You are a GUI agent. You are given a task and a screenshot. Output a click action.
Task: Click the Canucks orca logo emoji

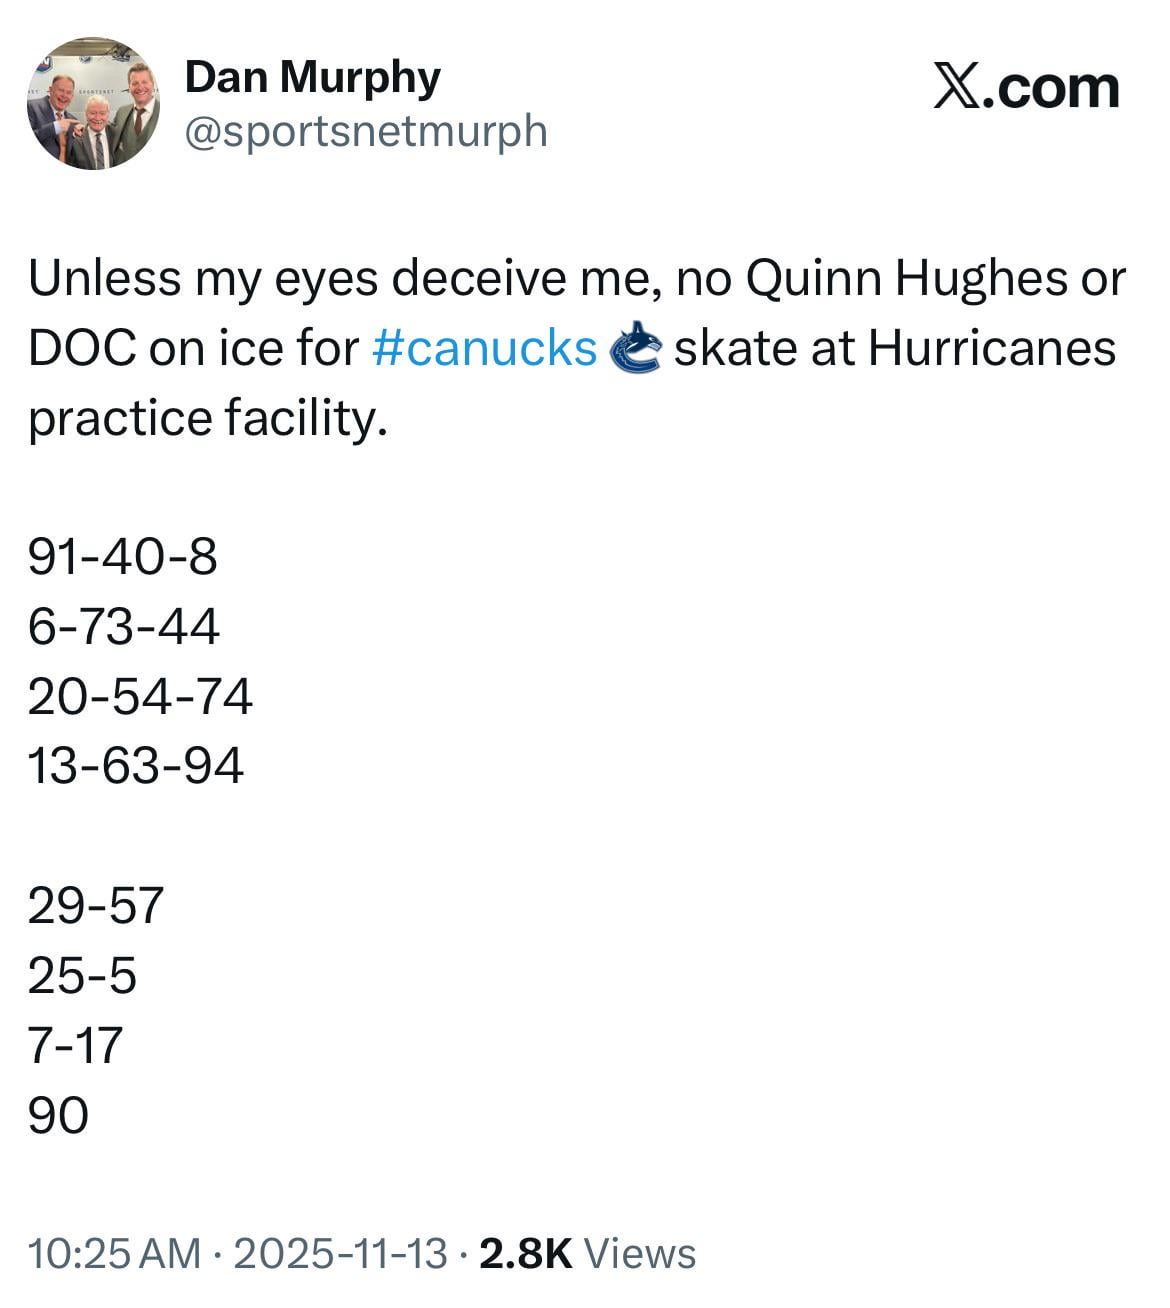point(635,349)
